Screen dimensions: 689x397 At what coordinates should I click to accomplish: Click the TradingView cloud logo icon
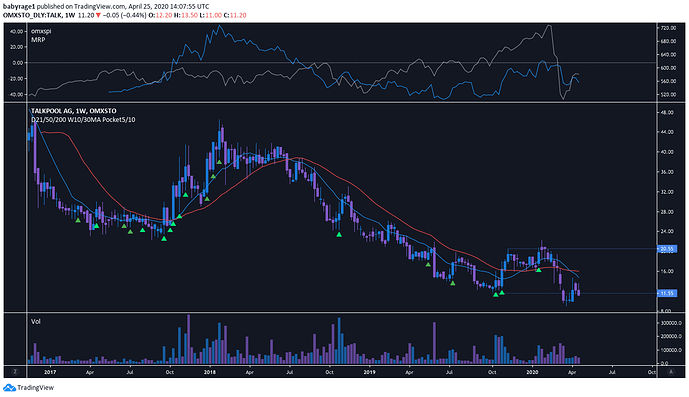9,388
